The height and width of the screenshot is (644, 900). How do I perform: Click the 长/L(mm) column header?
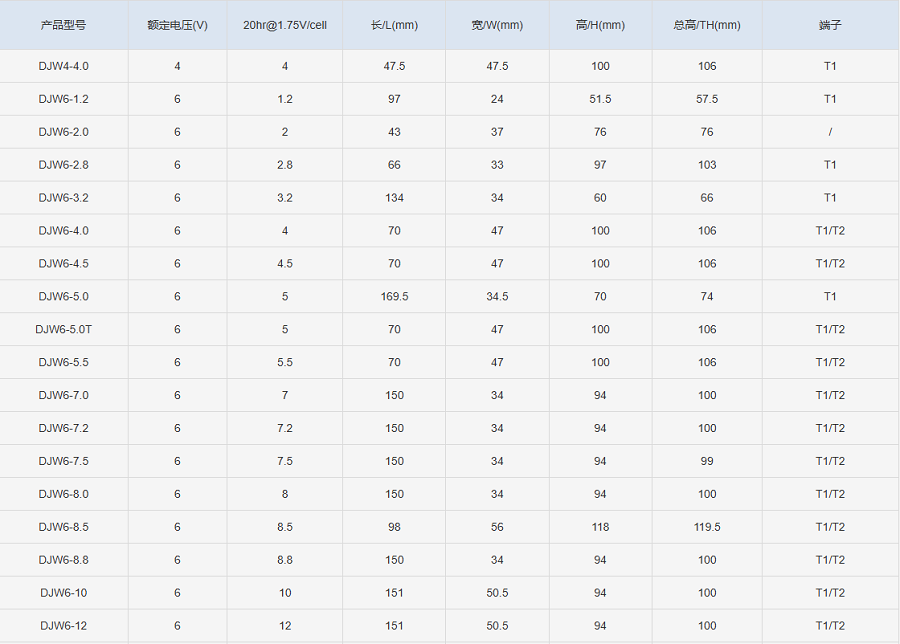tap(394, 25)
